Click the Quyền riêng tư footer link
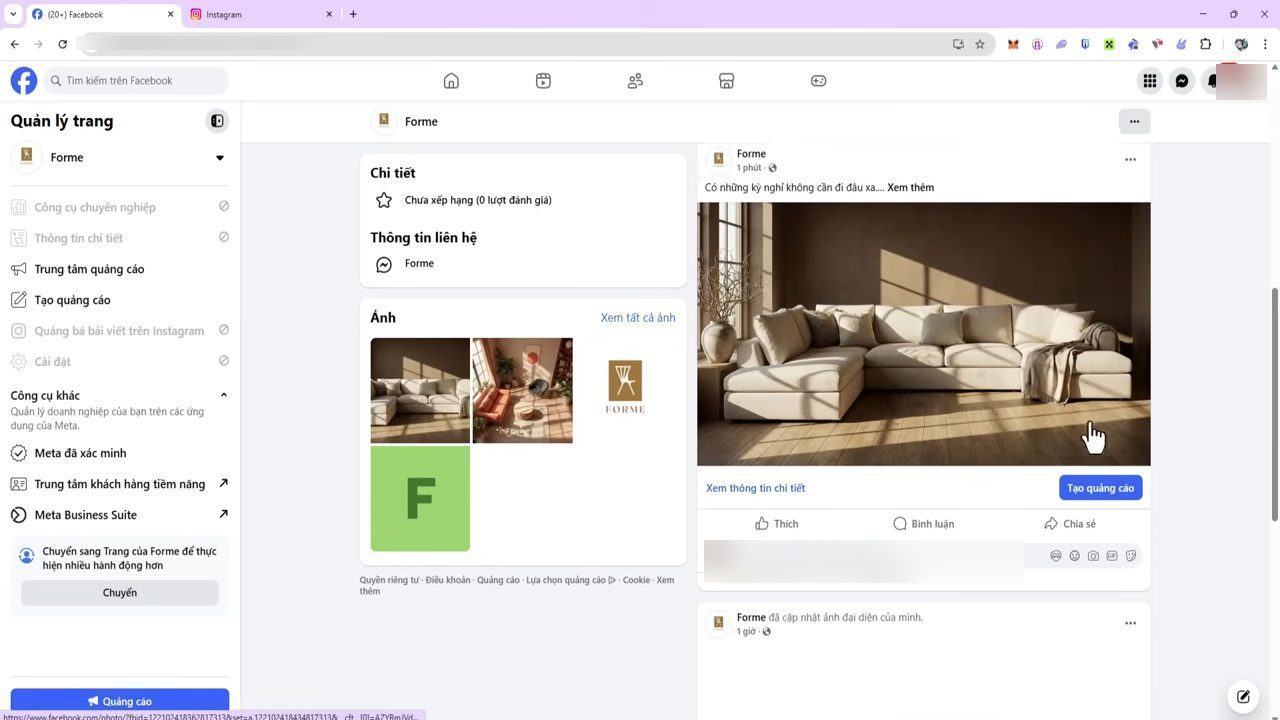1280x720 pixels. (x=389, y=580)
